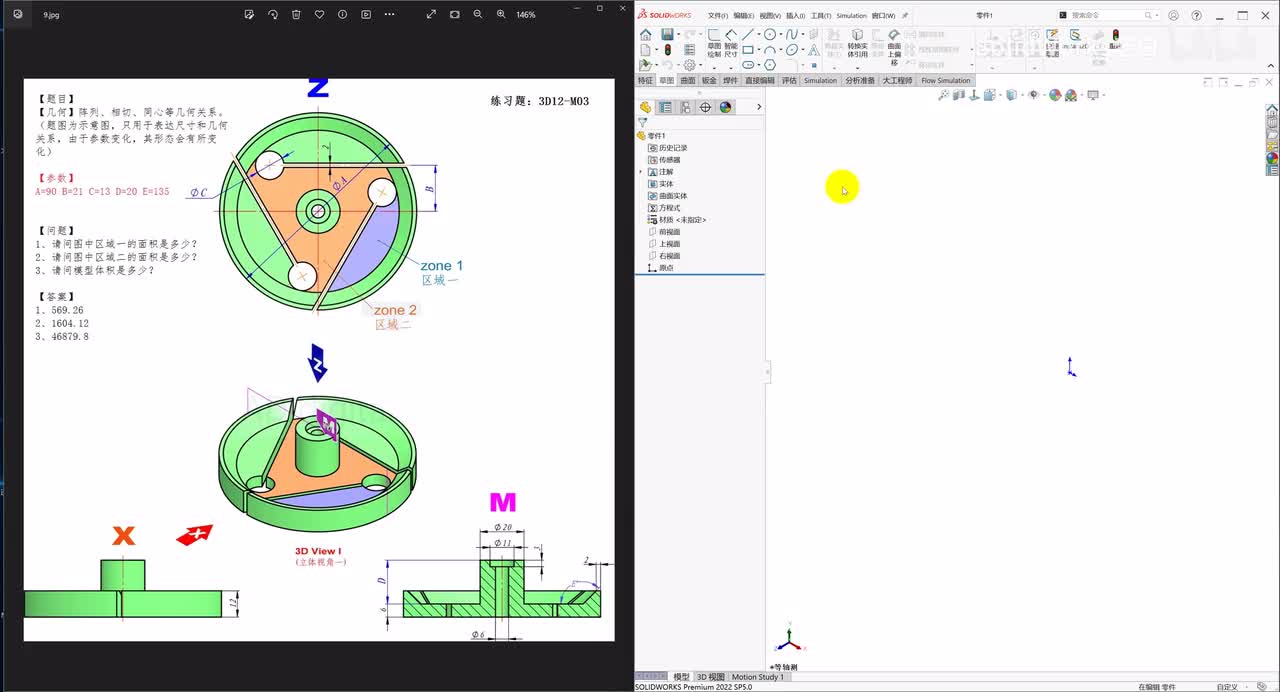Open the SolidWorks user login icon
The width and height of the screenshot is (1280, 692).
[x=1173, y=16]
